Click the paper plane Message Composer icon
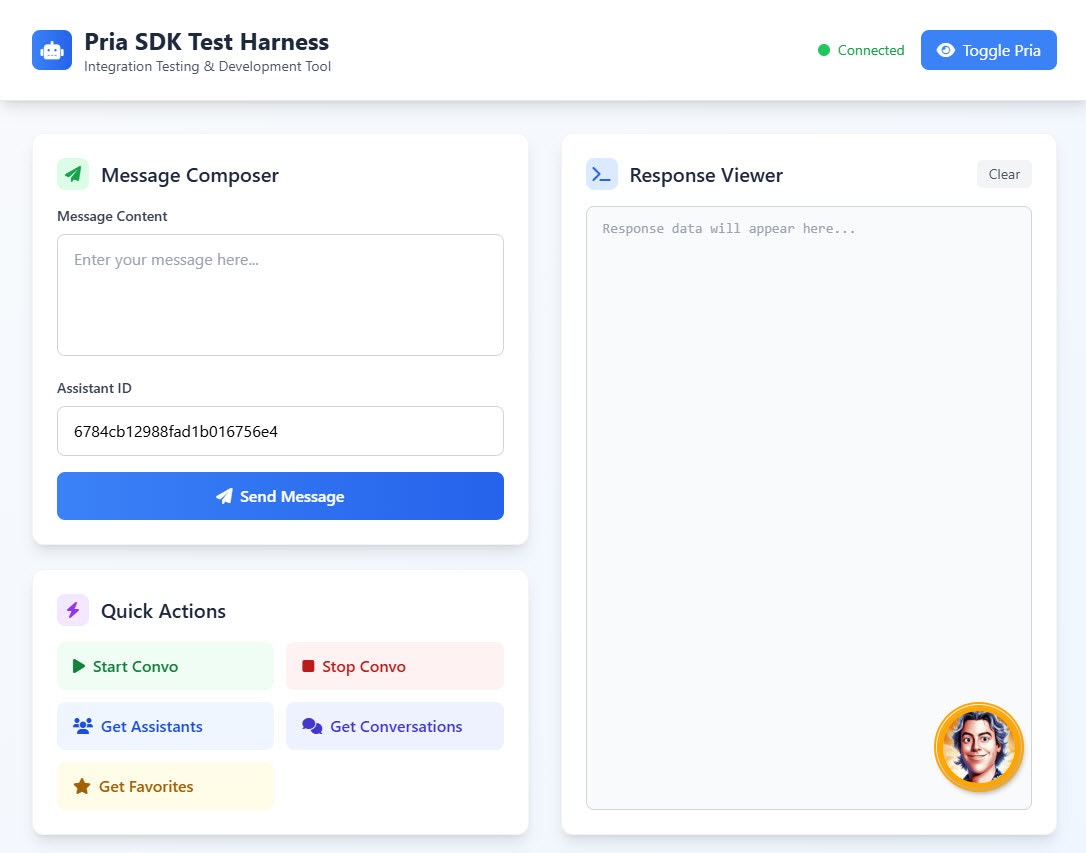The image size is (1086, 853). (73, 174)
